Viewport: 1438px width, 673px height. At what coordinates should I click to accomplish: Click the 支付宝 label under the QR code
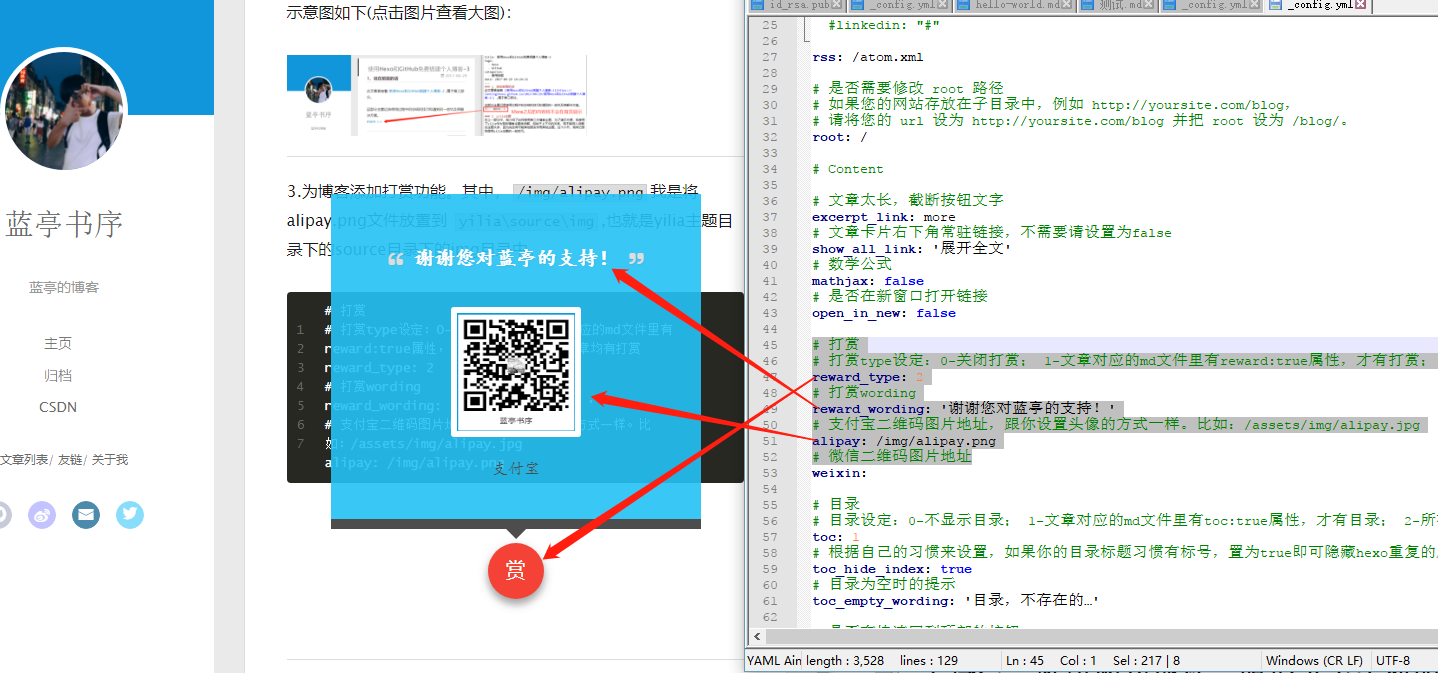pyautogui.click(x=516, y=468)
